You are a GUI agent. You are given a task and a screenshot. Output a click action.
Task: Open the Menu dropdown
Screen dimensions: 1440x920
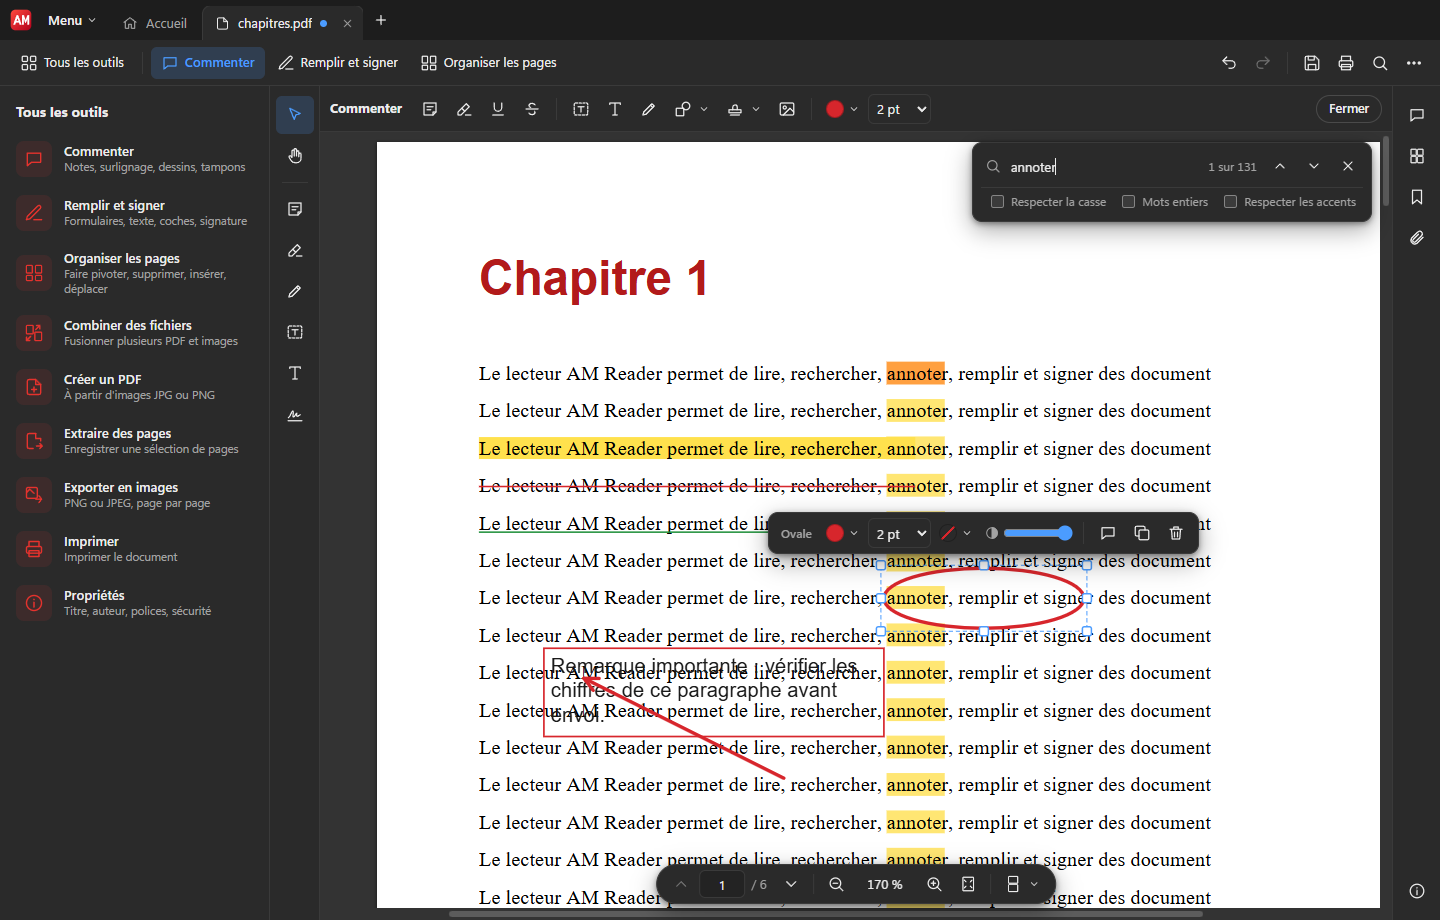pyautogui.click(x=72, y=20)
